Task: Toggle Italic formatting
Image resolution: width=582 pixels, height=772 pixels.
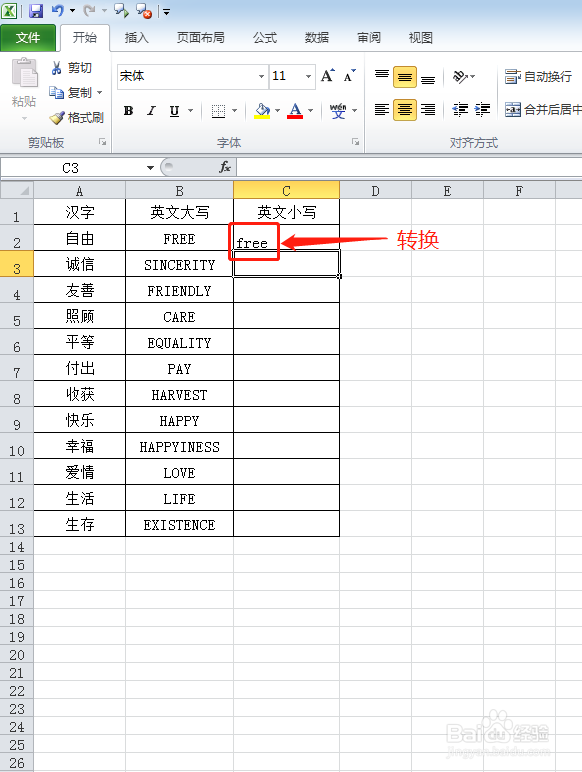Action: coord(151,111)
